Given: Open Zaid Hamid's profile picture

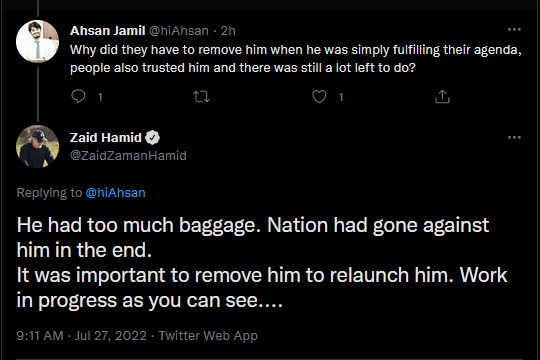Looking at the screenshot, I should tap(37, 146).
